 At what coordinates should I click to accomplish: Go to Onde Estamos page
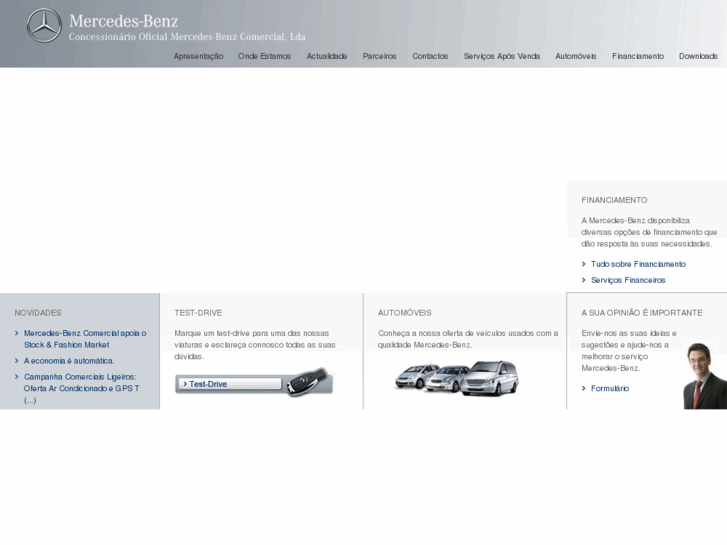264,56
